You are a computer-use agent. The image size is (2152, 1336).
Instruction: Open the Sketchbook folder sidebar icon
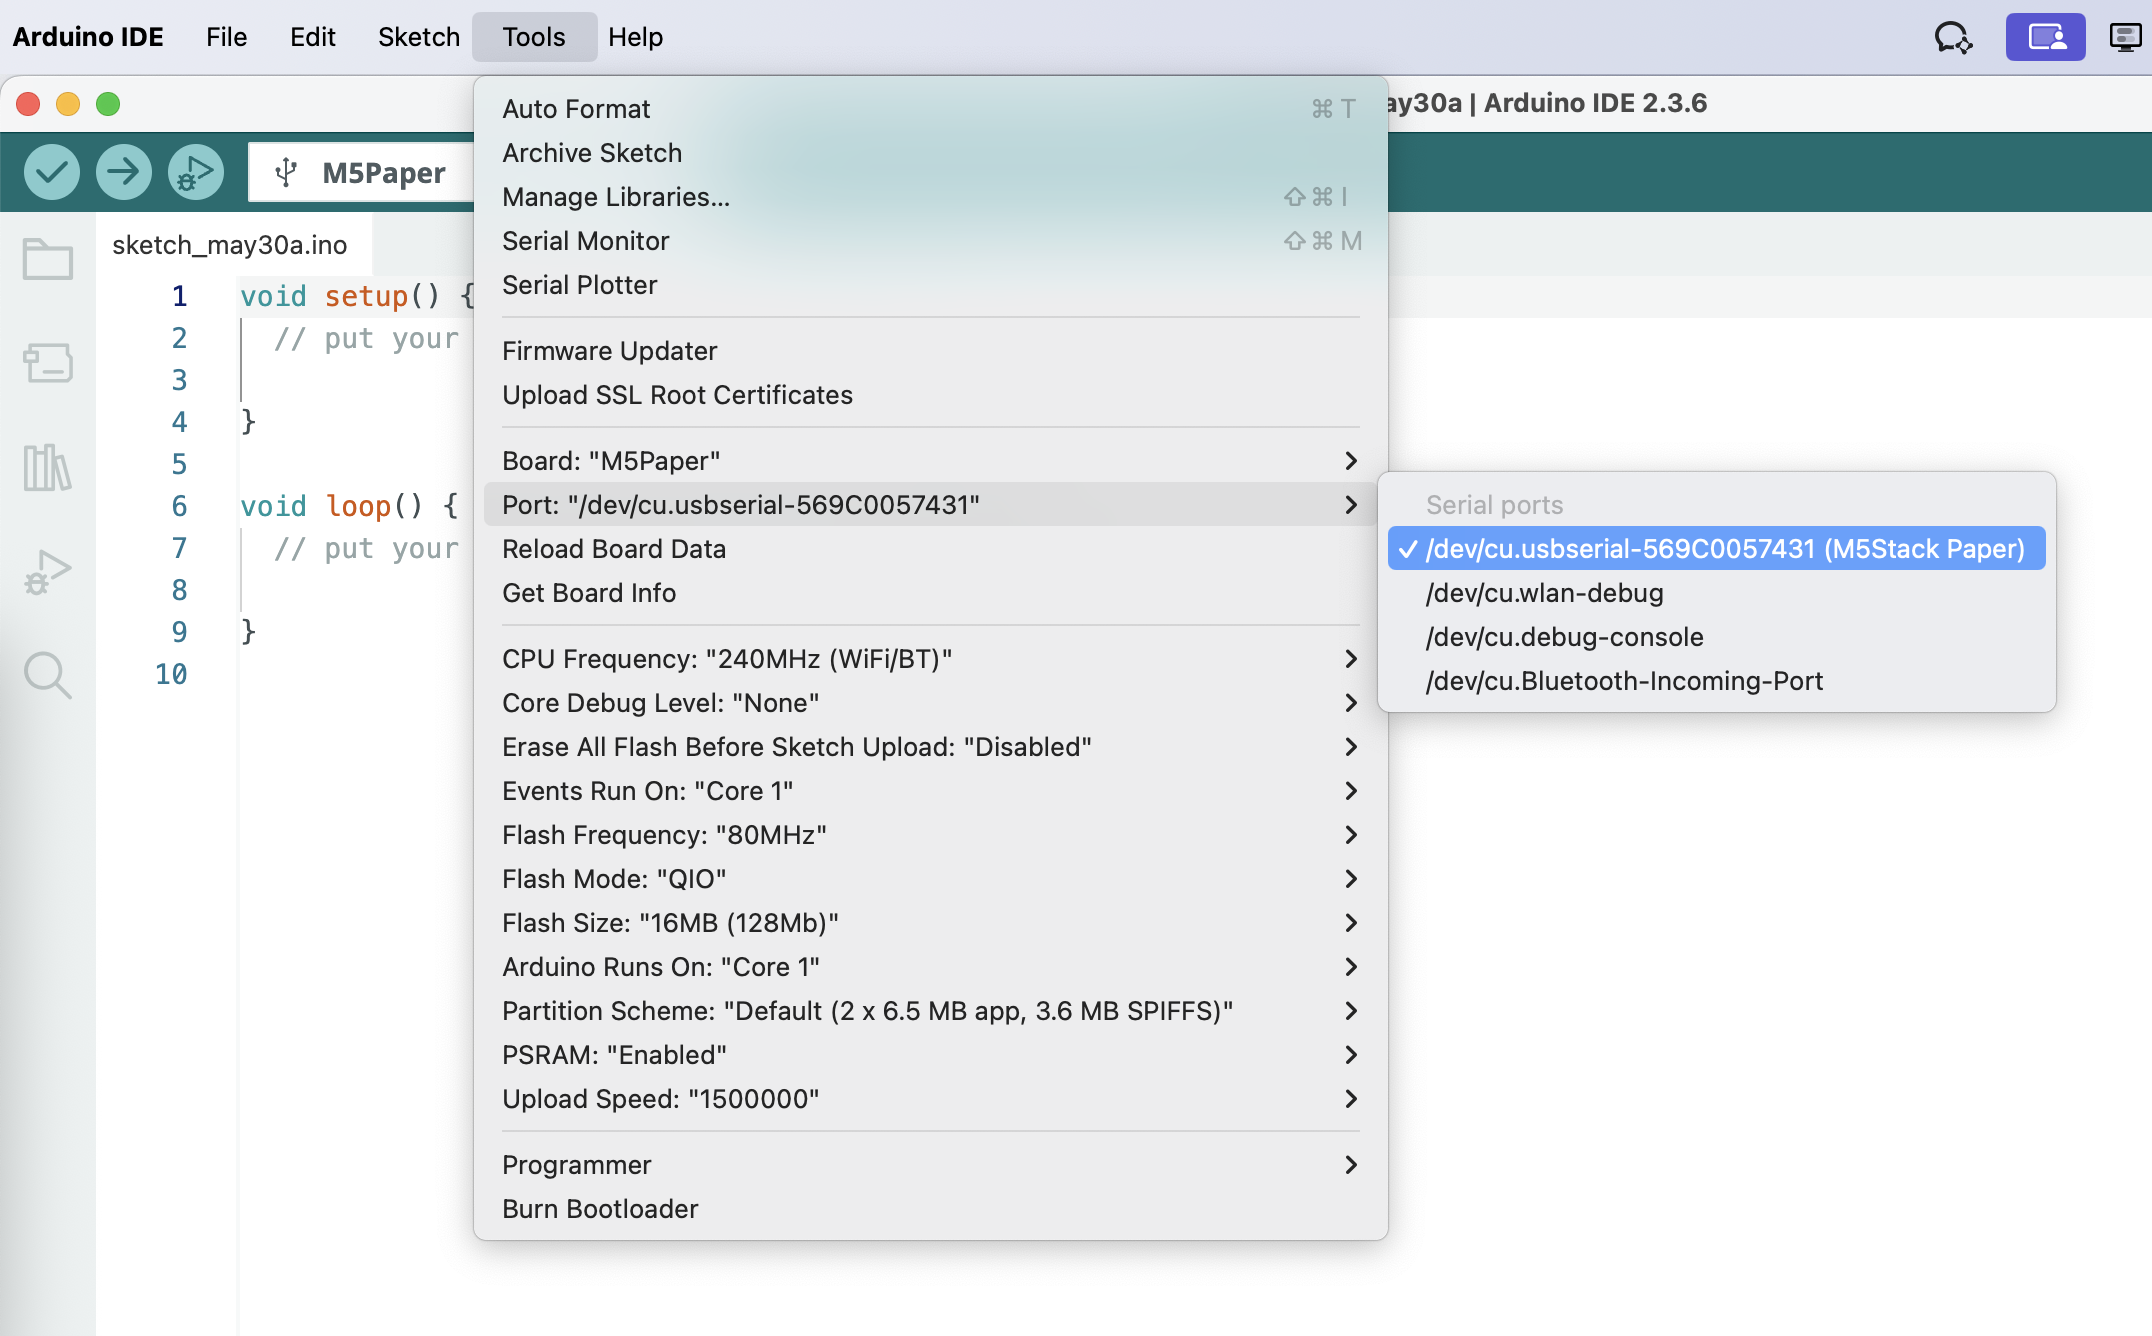(x=48, y=259)
